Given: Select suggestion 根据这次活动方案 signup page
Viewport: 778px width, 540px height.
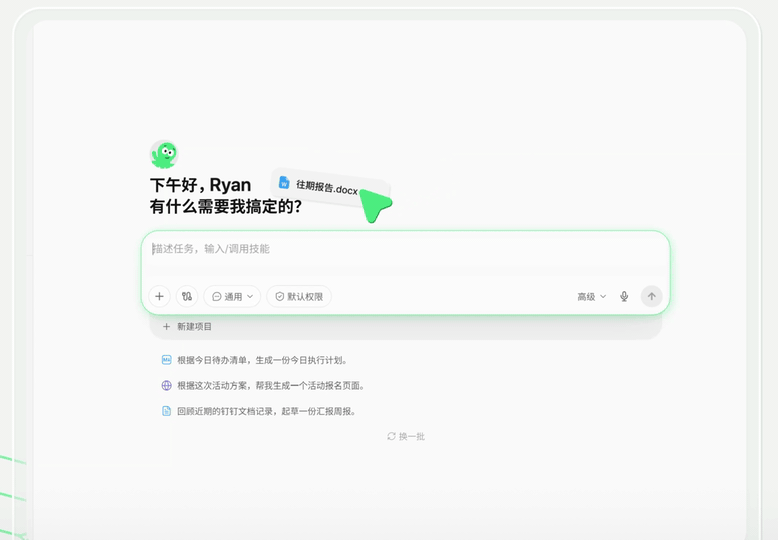Looking at the screenshot, I should click(x=263, y=386).
